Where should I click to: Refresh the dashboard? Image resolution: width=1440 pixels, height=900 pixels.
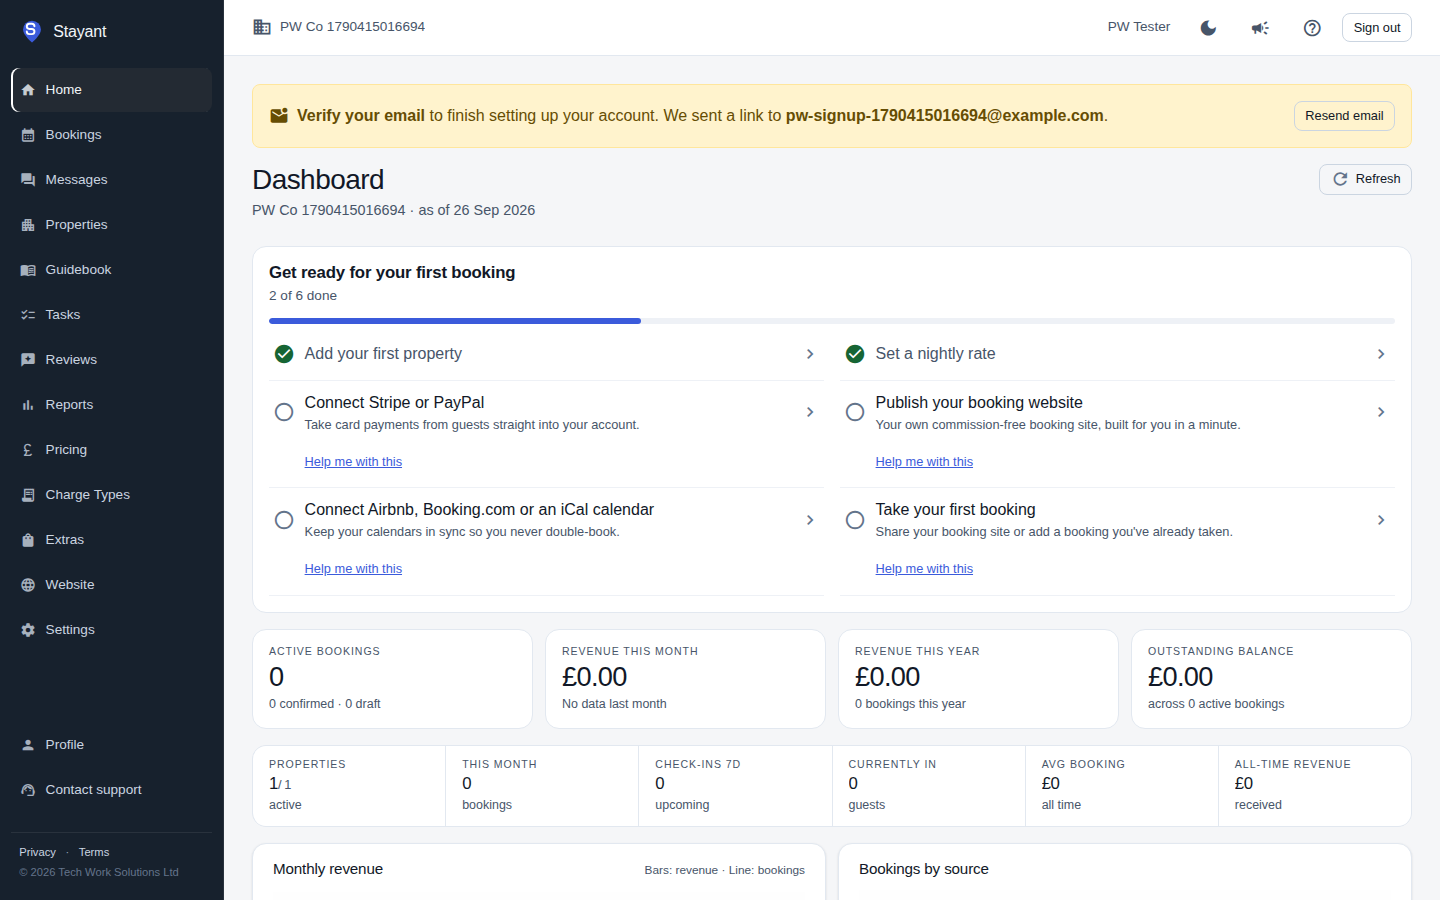(1365, 179)
